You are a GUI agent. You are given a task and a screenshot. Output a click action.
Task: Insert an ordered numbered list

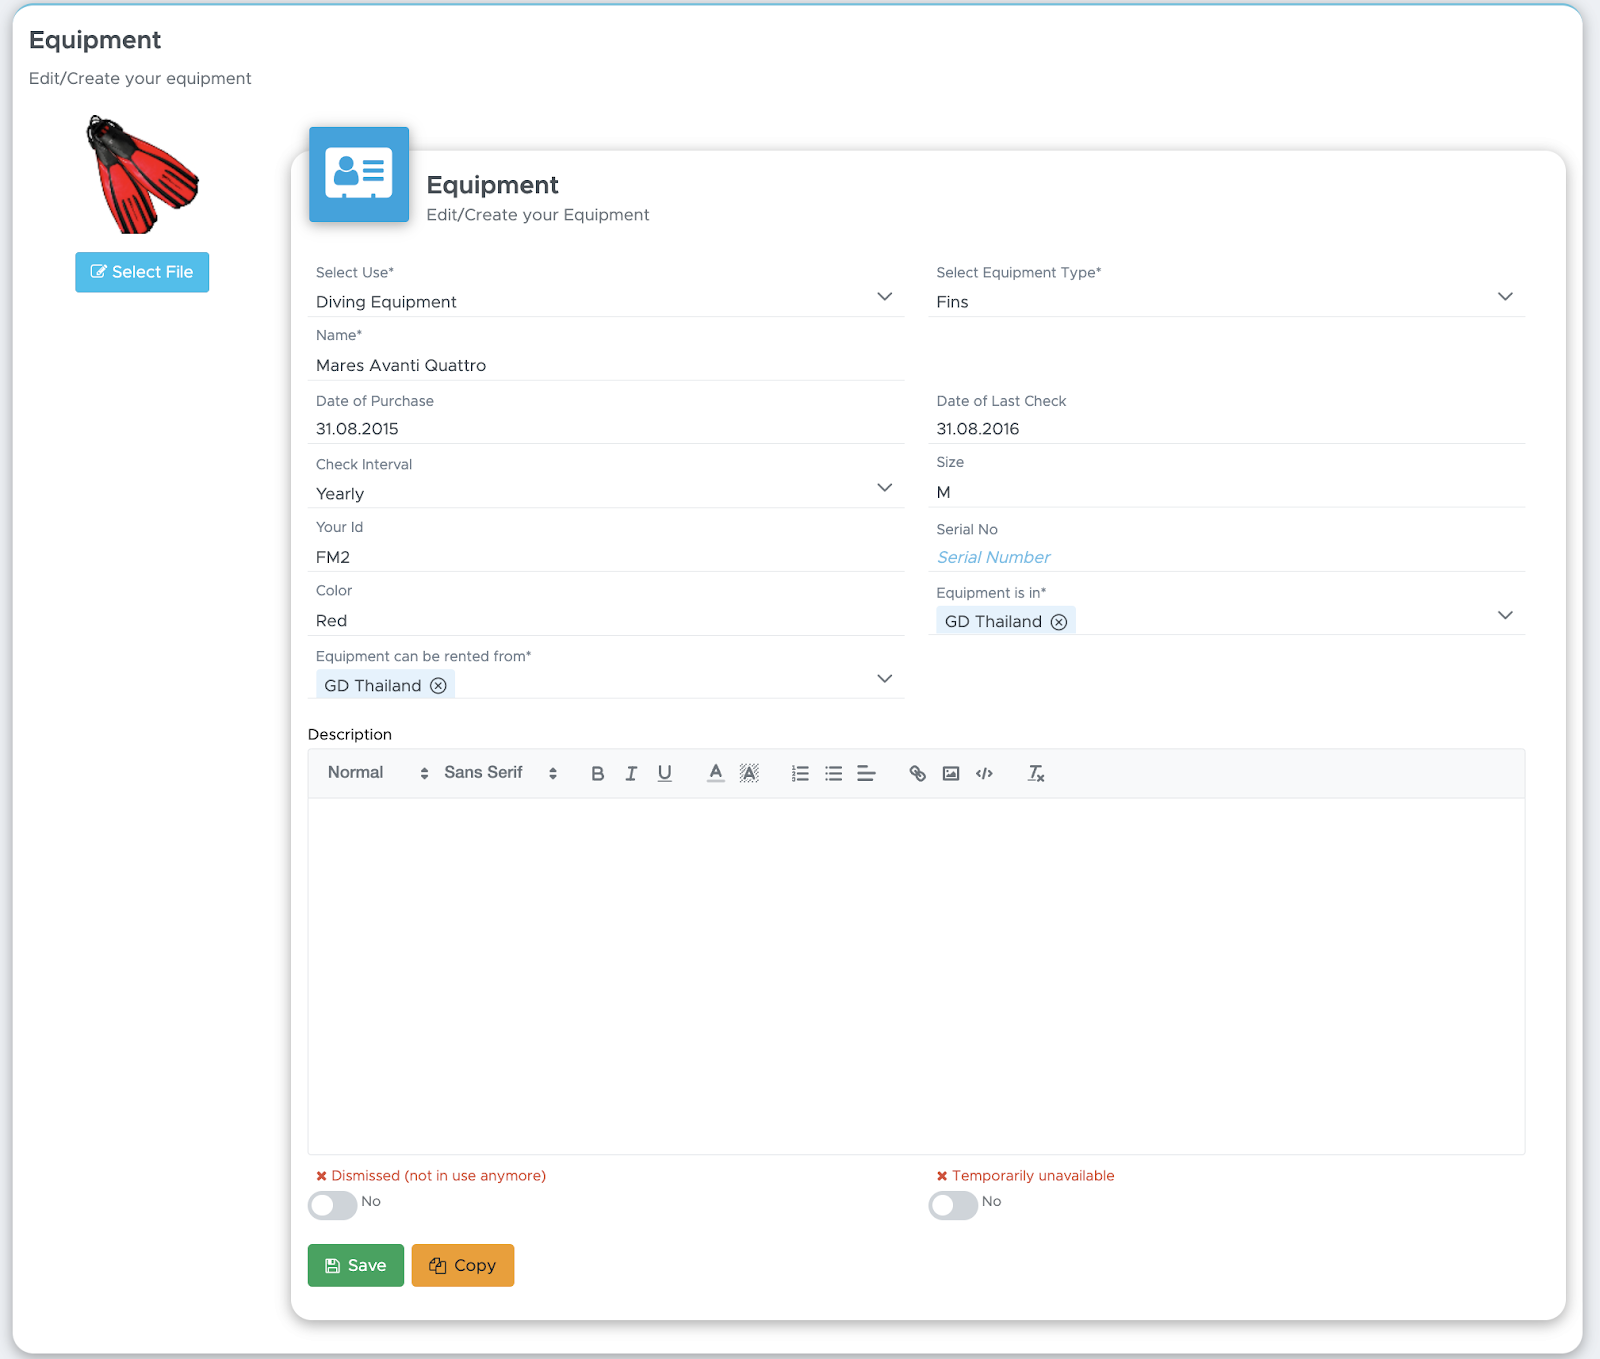coord(800,773)
